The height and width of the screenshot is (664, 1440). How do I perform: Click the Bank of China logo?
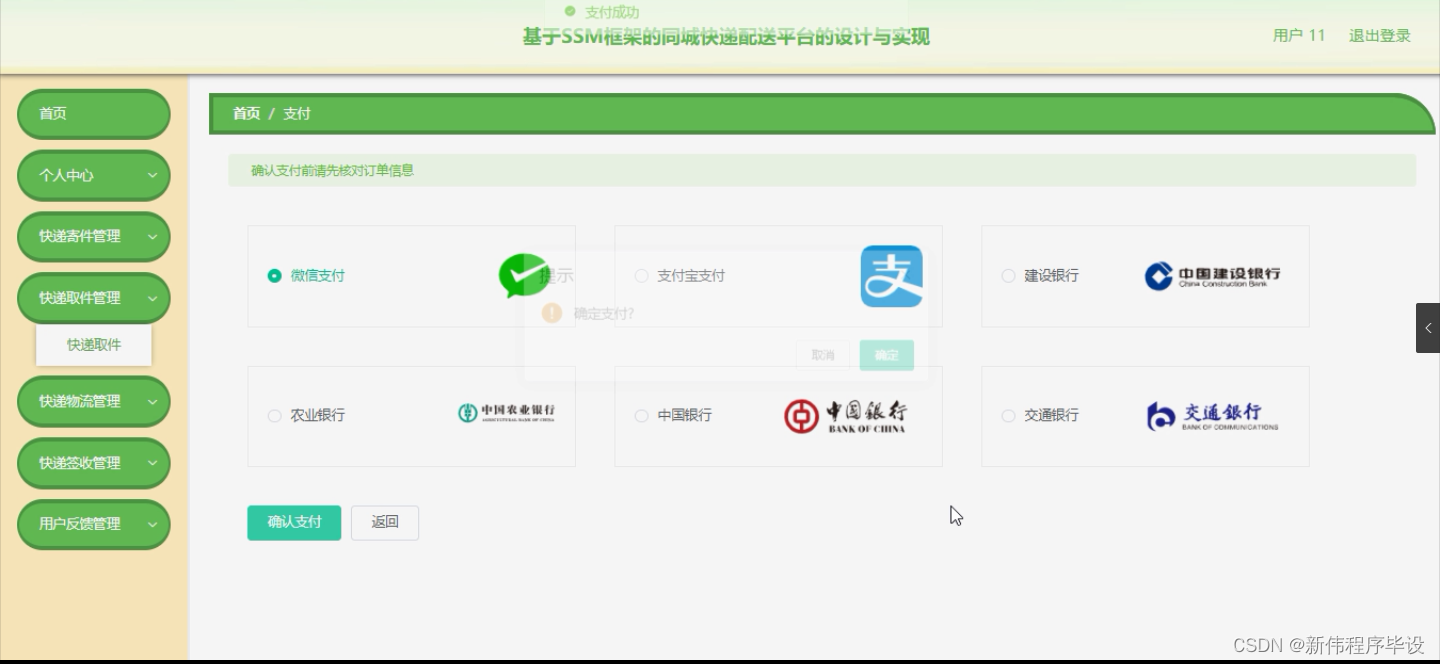click(x=845, y=416)
